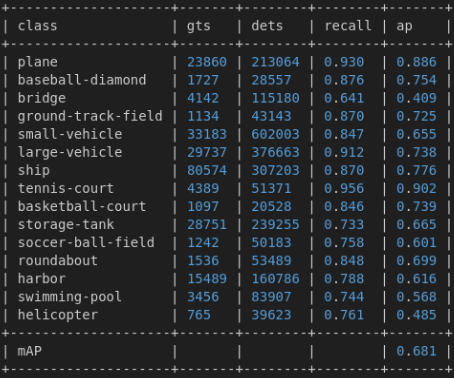Click ground-track-field ap value 0.725
This screenshot has width=454, height=378.
point(416,116)
